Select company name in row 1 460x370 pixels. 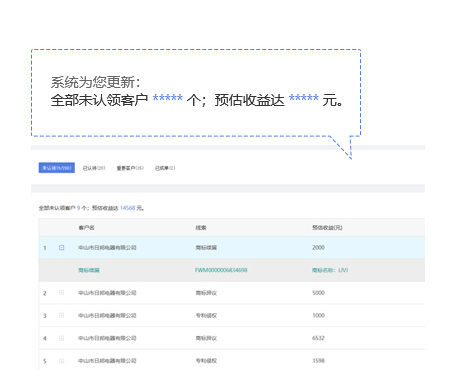coord(107,247)
